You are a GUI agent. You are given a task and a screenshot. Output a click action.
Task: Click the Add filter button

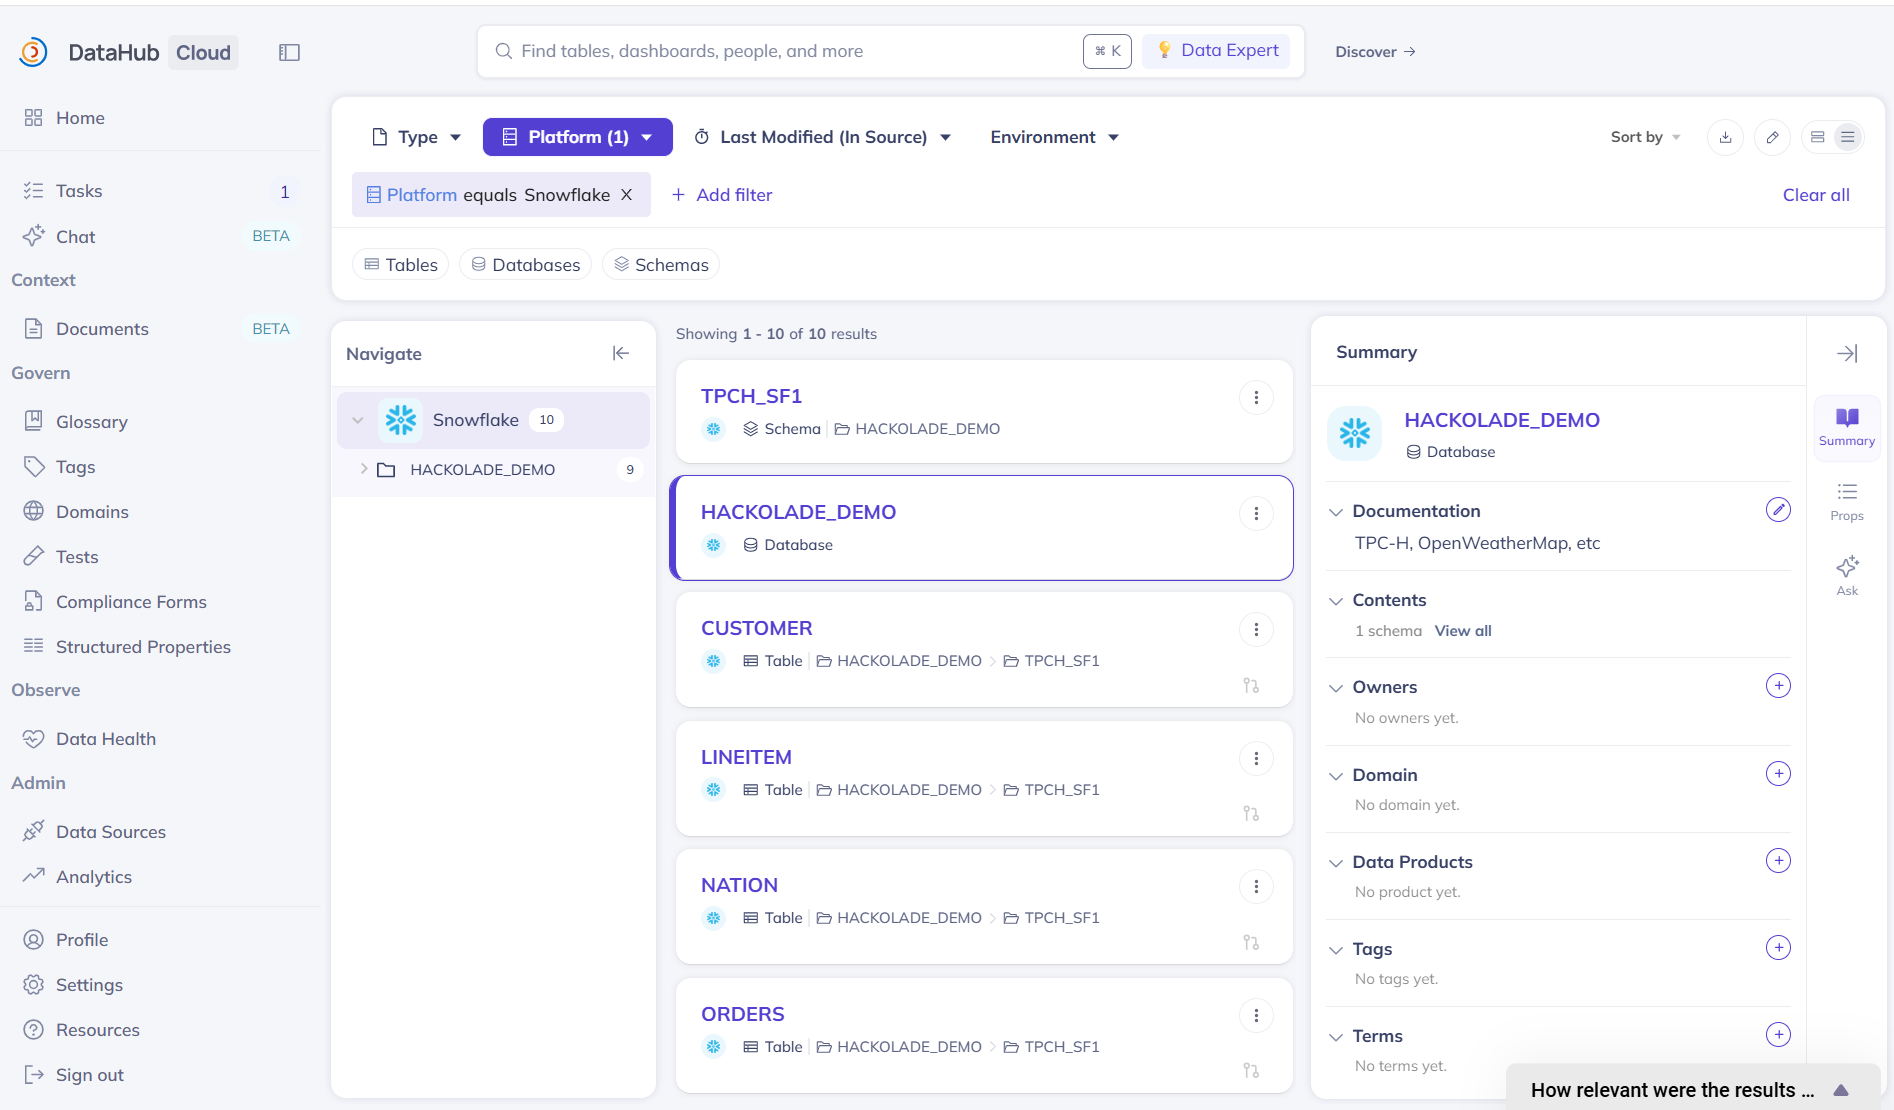721,195
